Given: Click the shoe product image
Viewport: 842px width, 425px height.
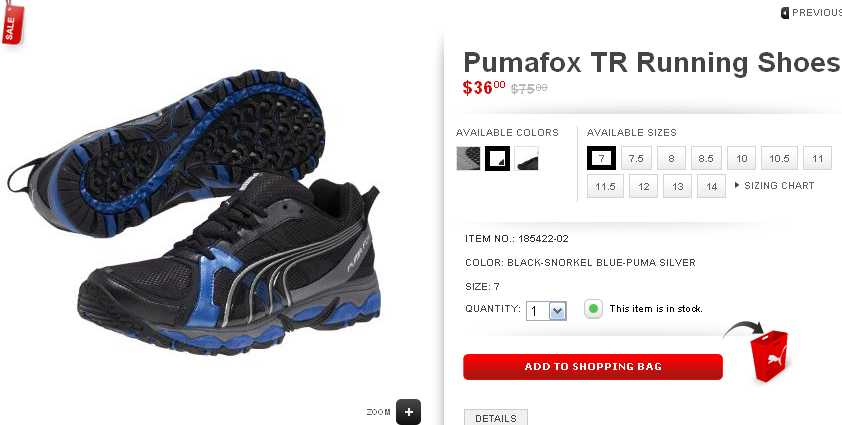Looking at the screenshot, I should pos(194,212).
